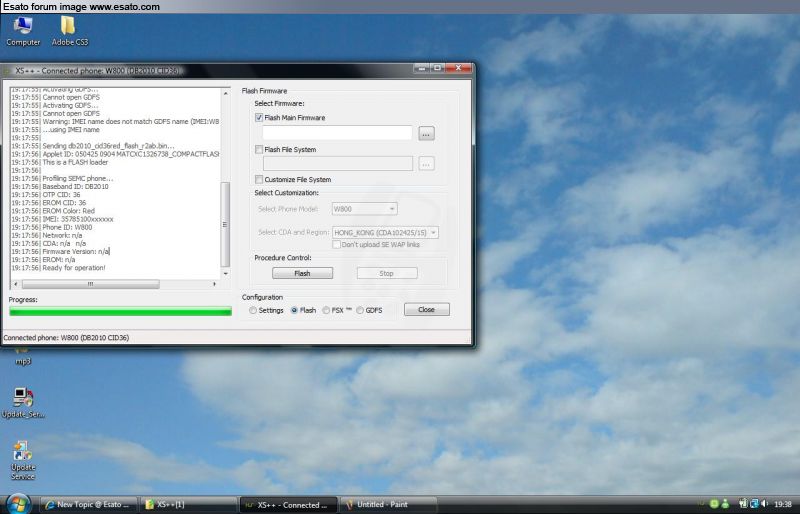Click the log horizontal scrollbar thumb
This screenshot has height=514, width=800.
90,284
